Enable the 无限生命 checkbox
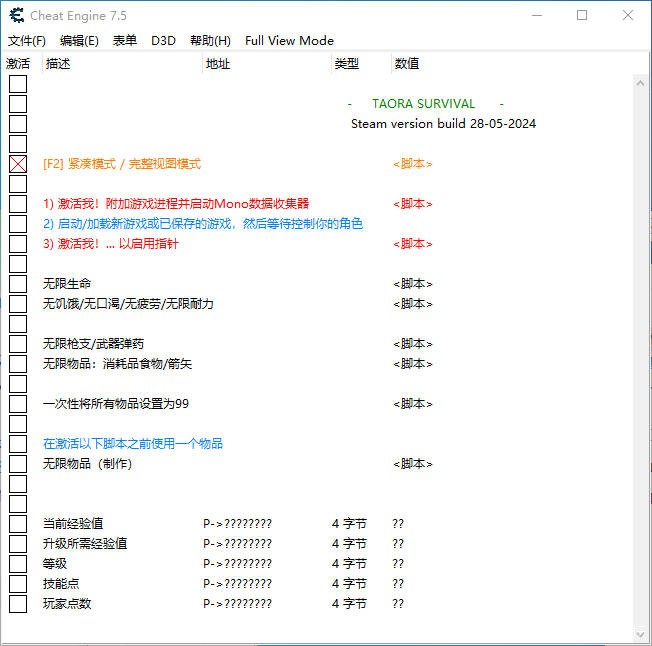This screenshot has height=646, width=652. click(18, 284)
